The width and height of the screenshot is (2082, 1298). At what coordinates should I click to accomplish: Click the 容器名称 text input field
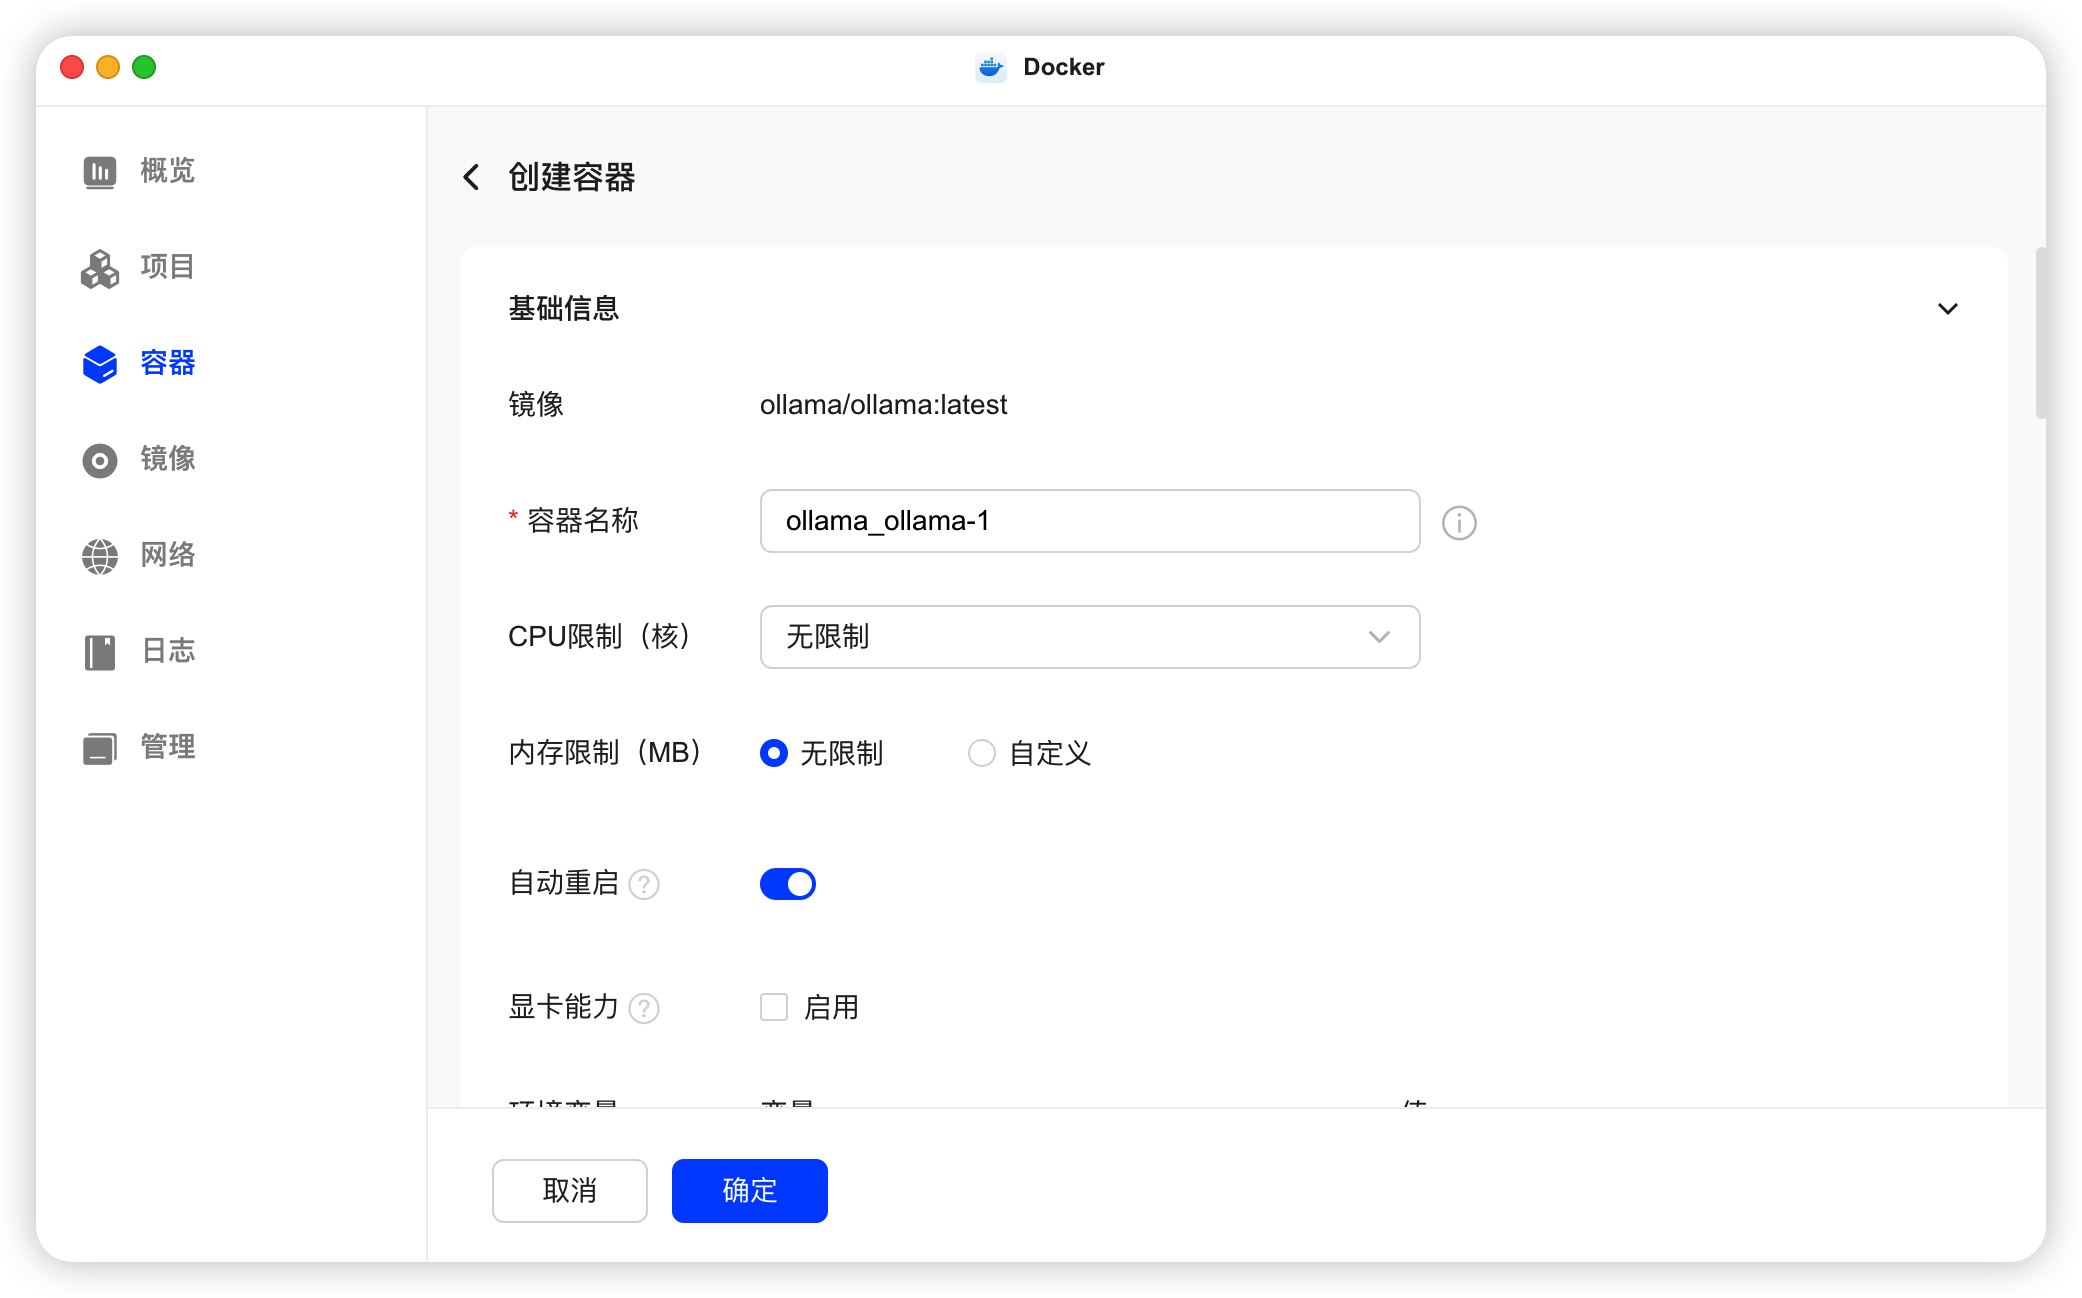(1090, 521)
